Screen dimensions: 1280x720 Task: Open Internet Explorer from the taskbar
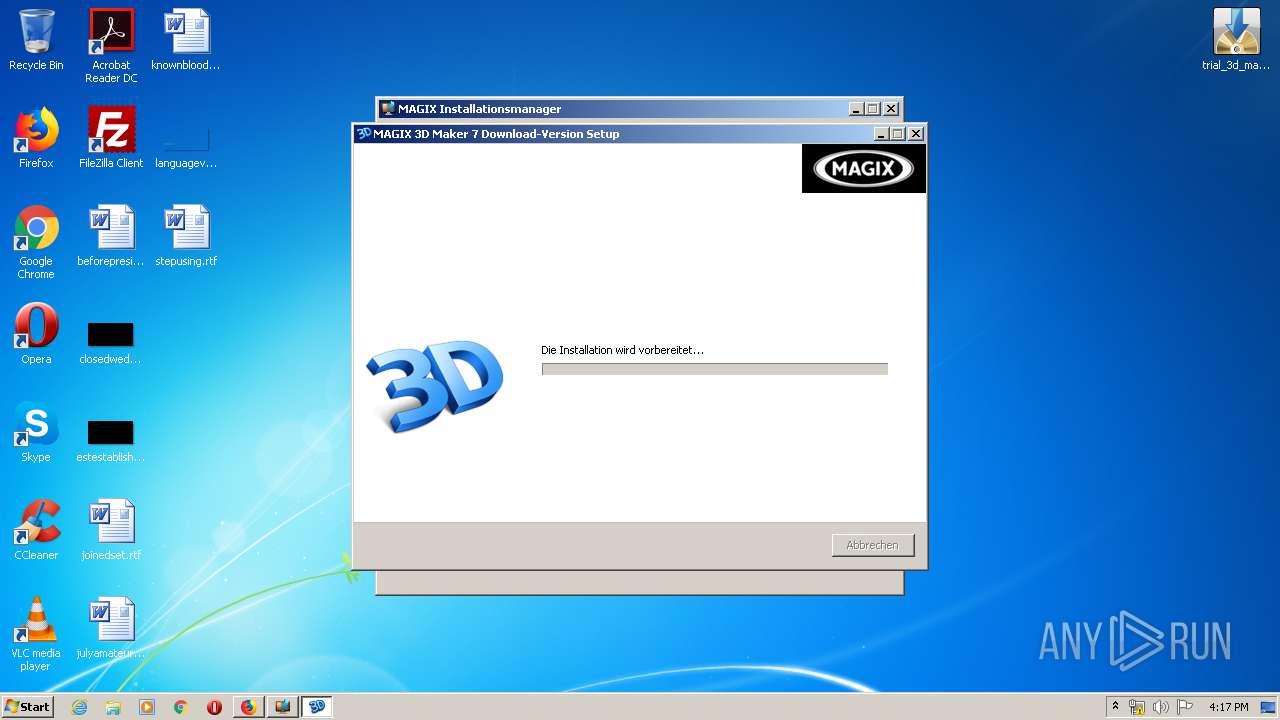point(79,707)
